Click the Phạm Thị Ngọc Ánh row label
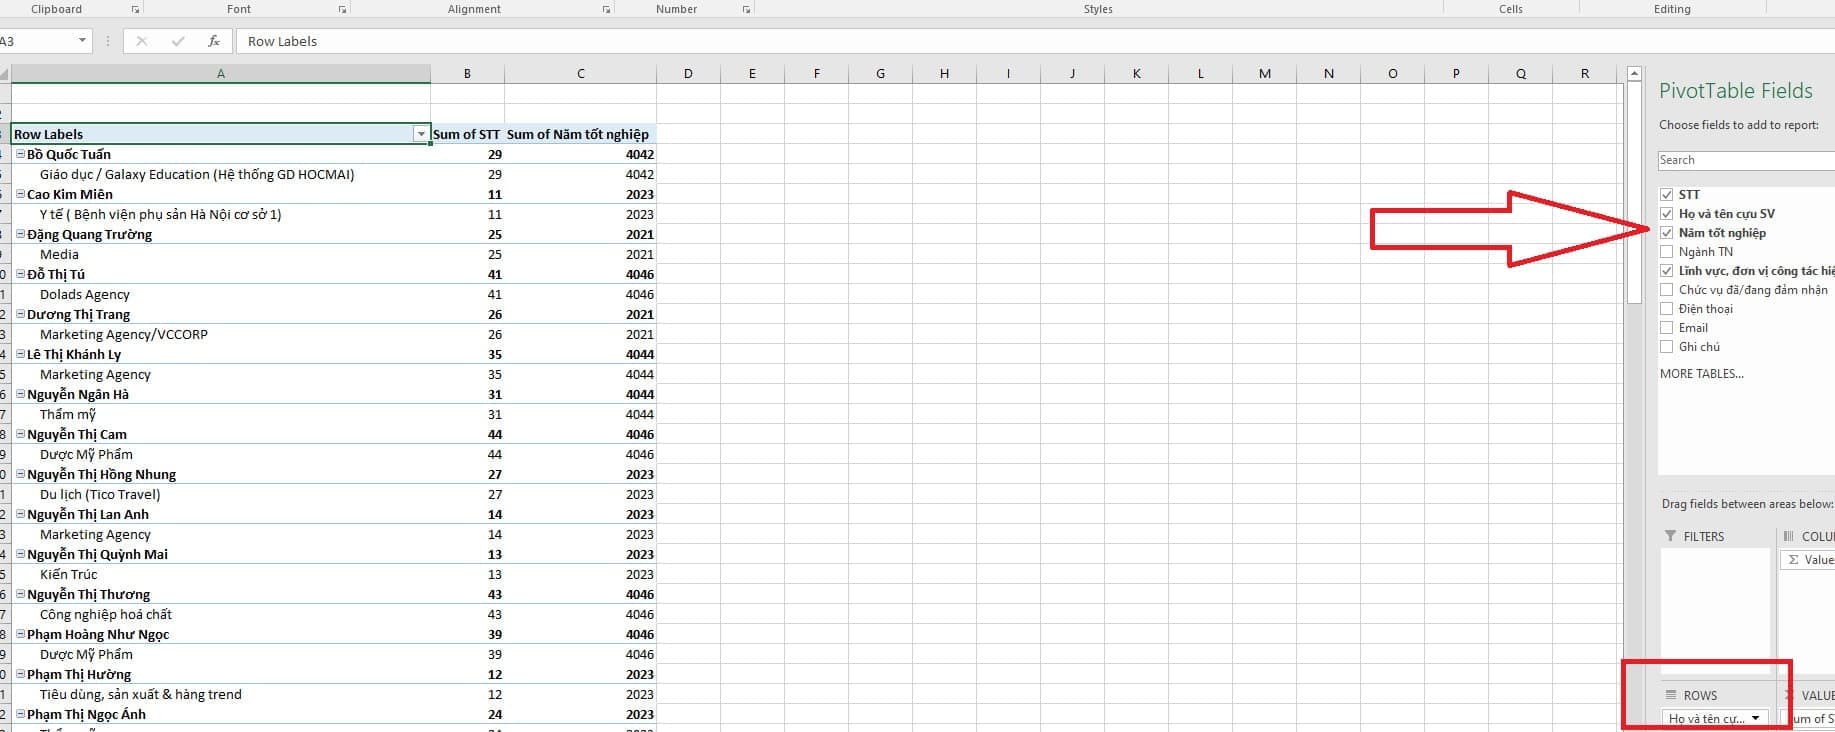This screenshot has height=732, width=1835. point(221,714)
